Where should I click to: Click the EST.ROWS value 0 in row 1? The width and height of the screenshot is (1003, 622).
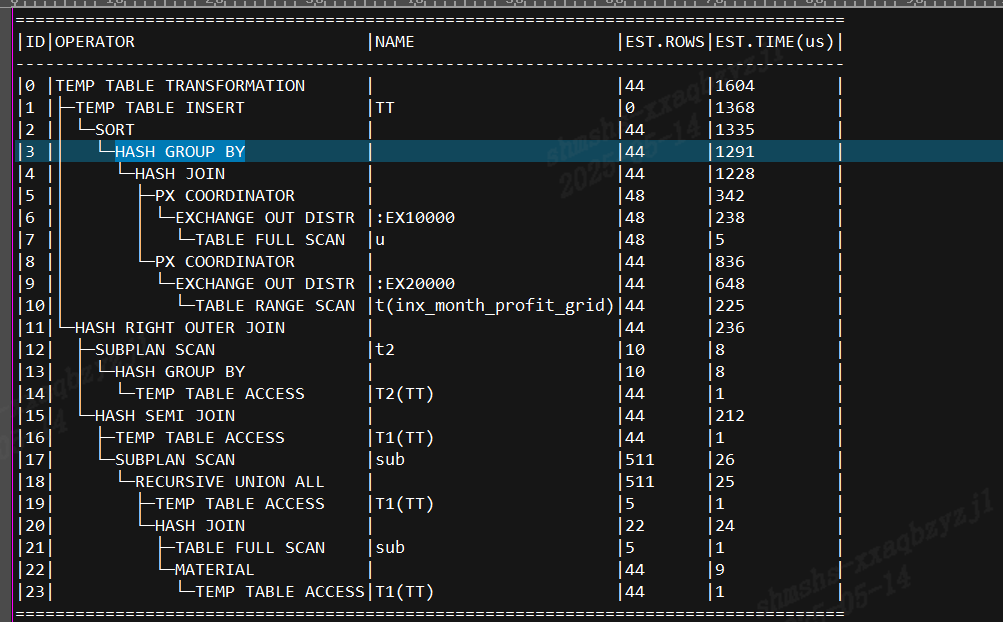(x=630, y=108)
